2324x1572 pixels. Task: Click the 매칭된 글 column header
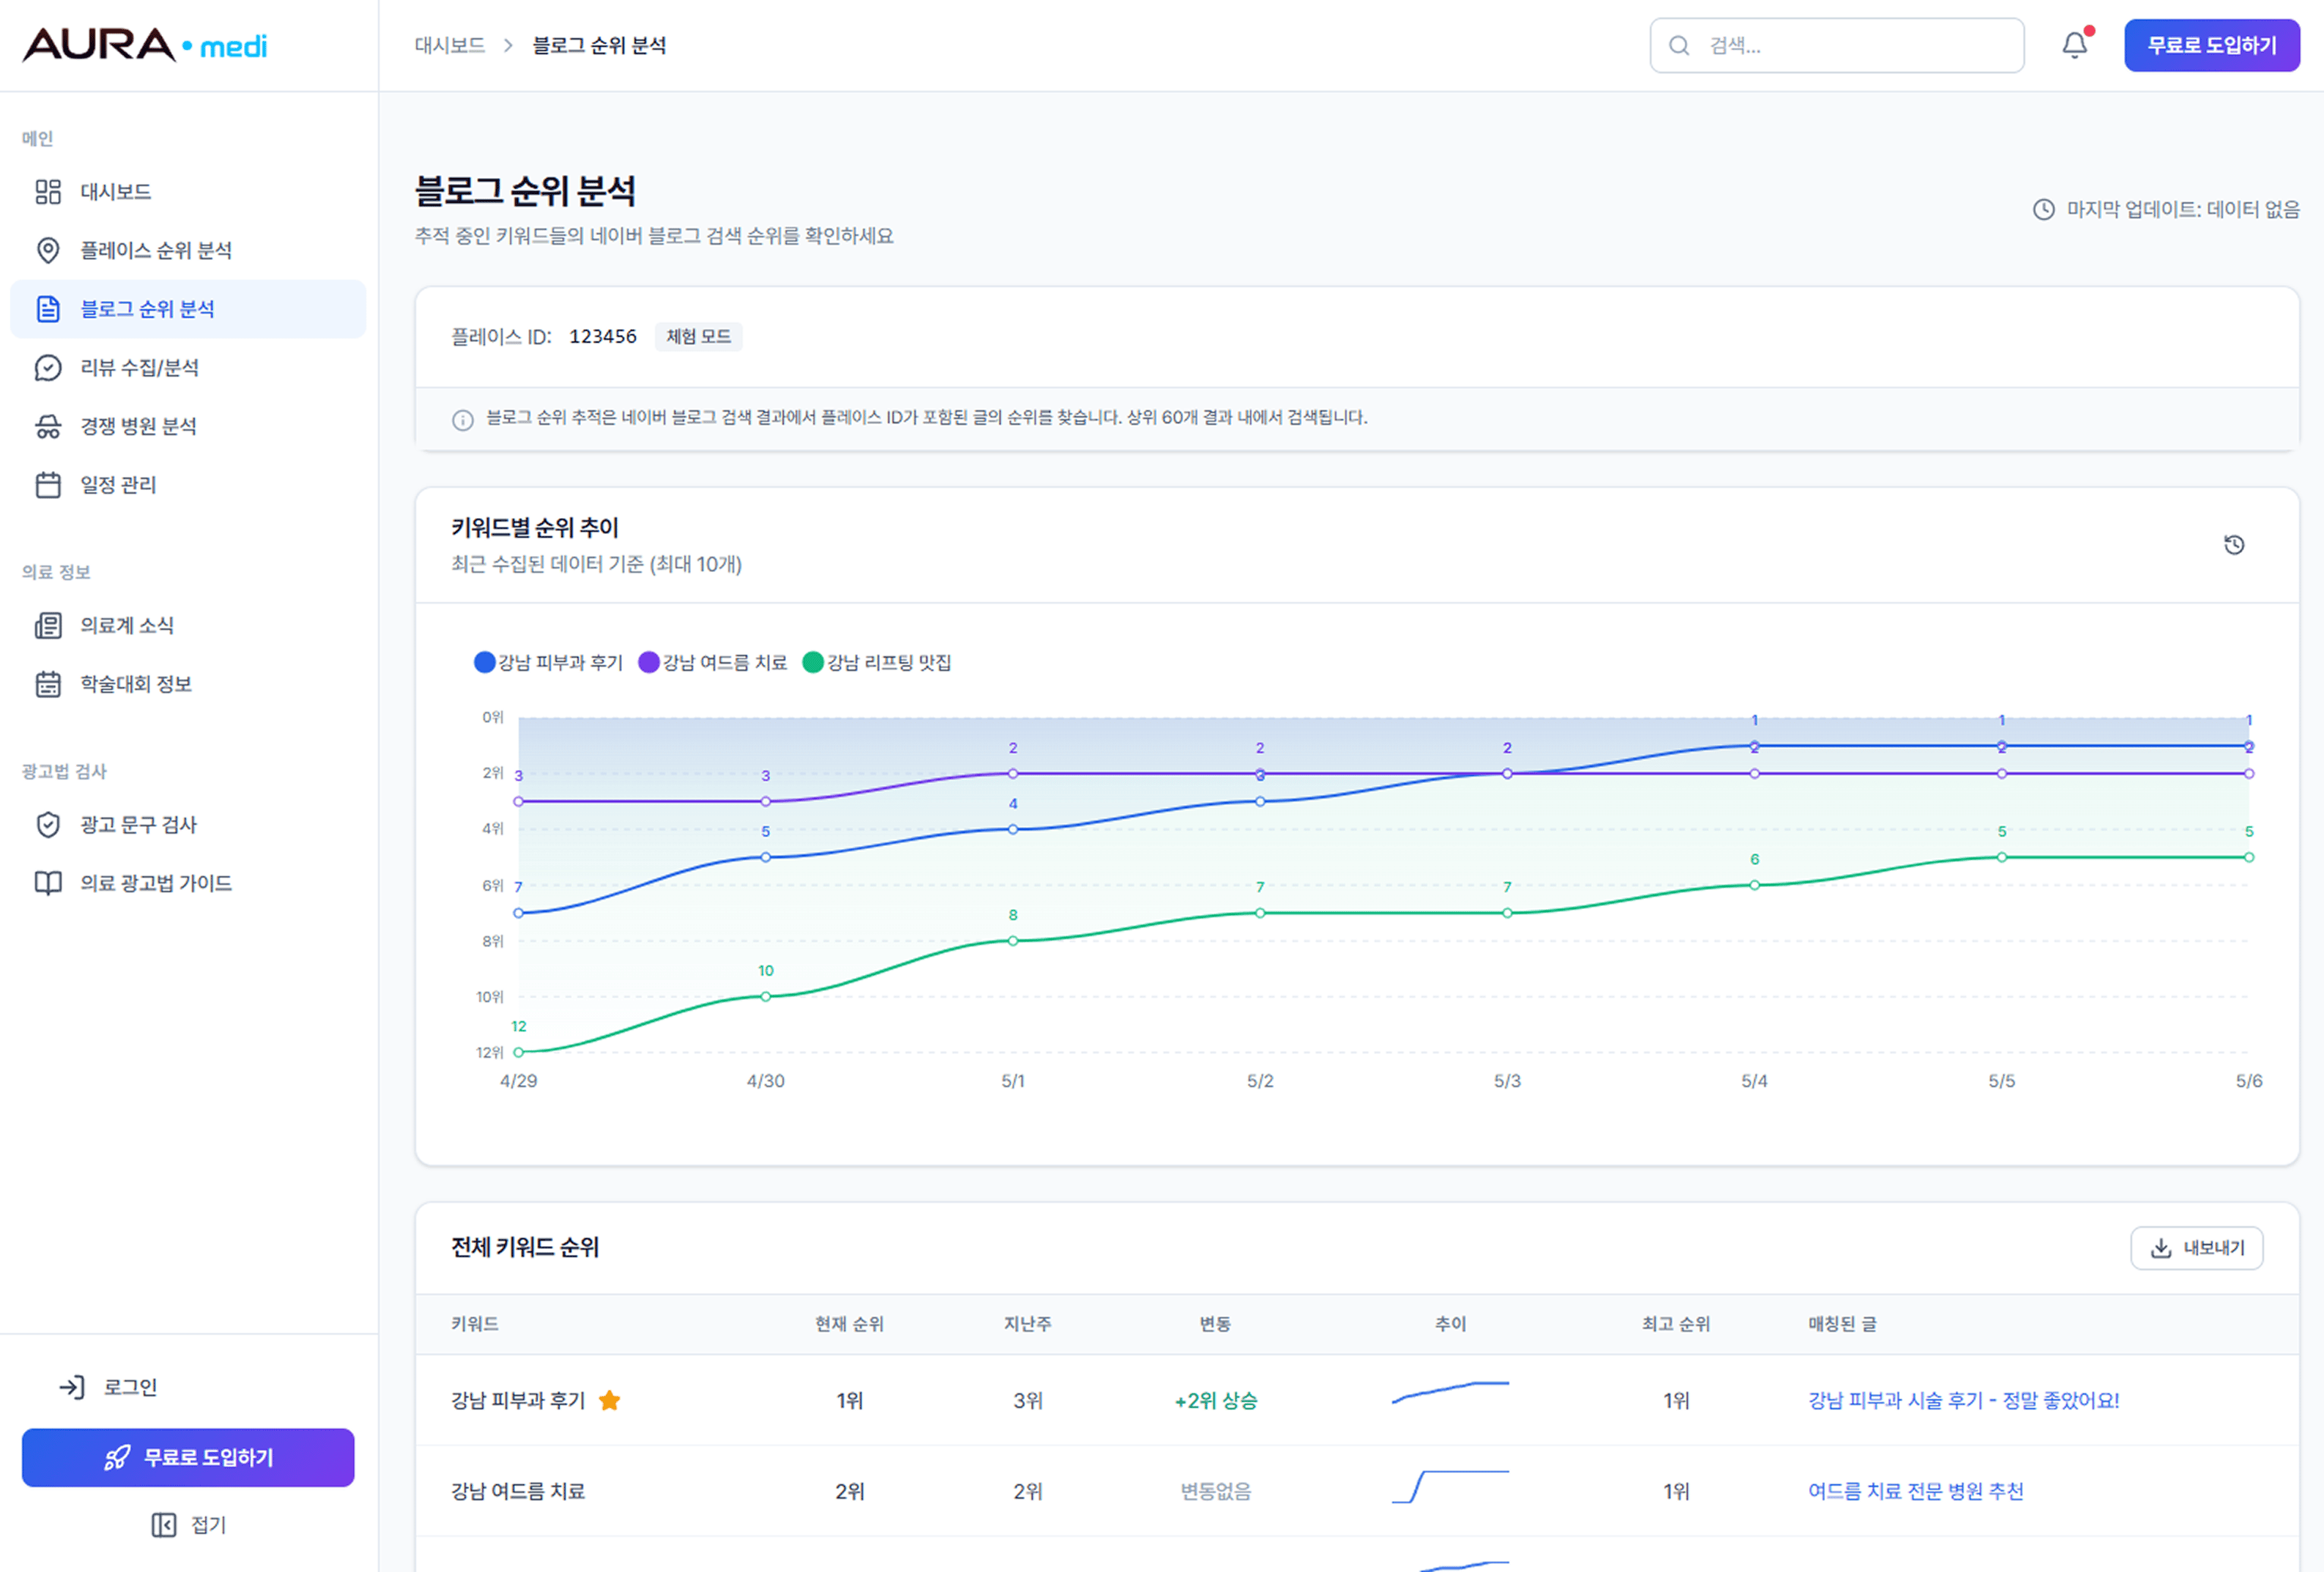tap(1842, 1324)
